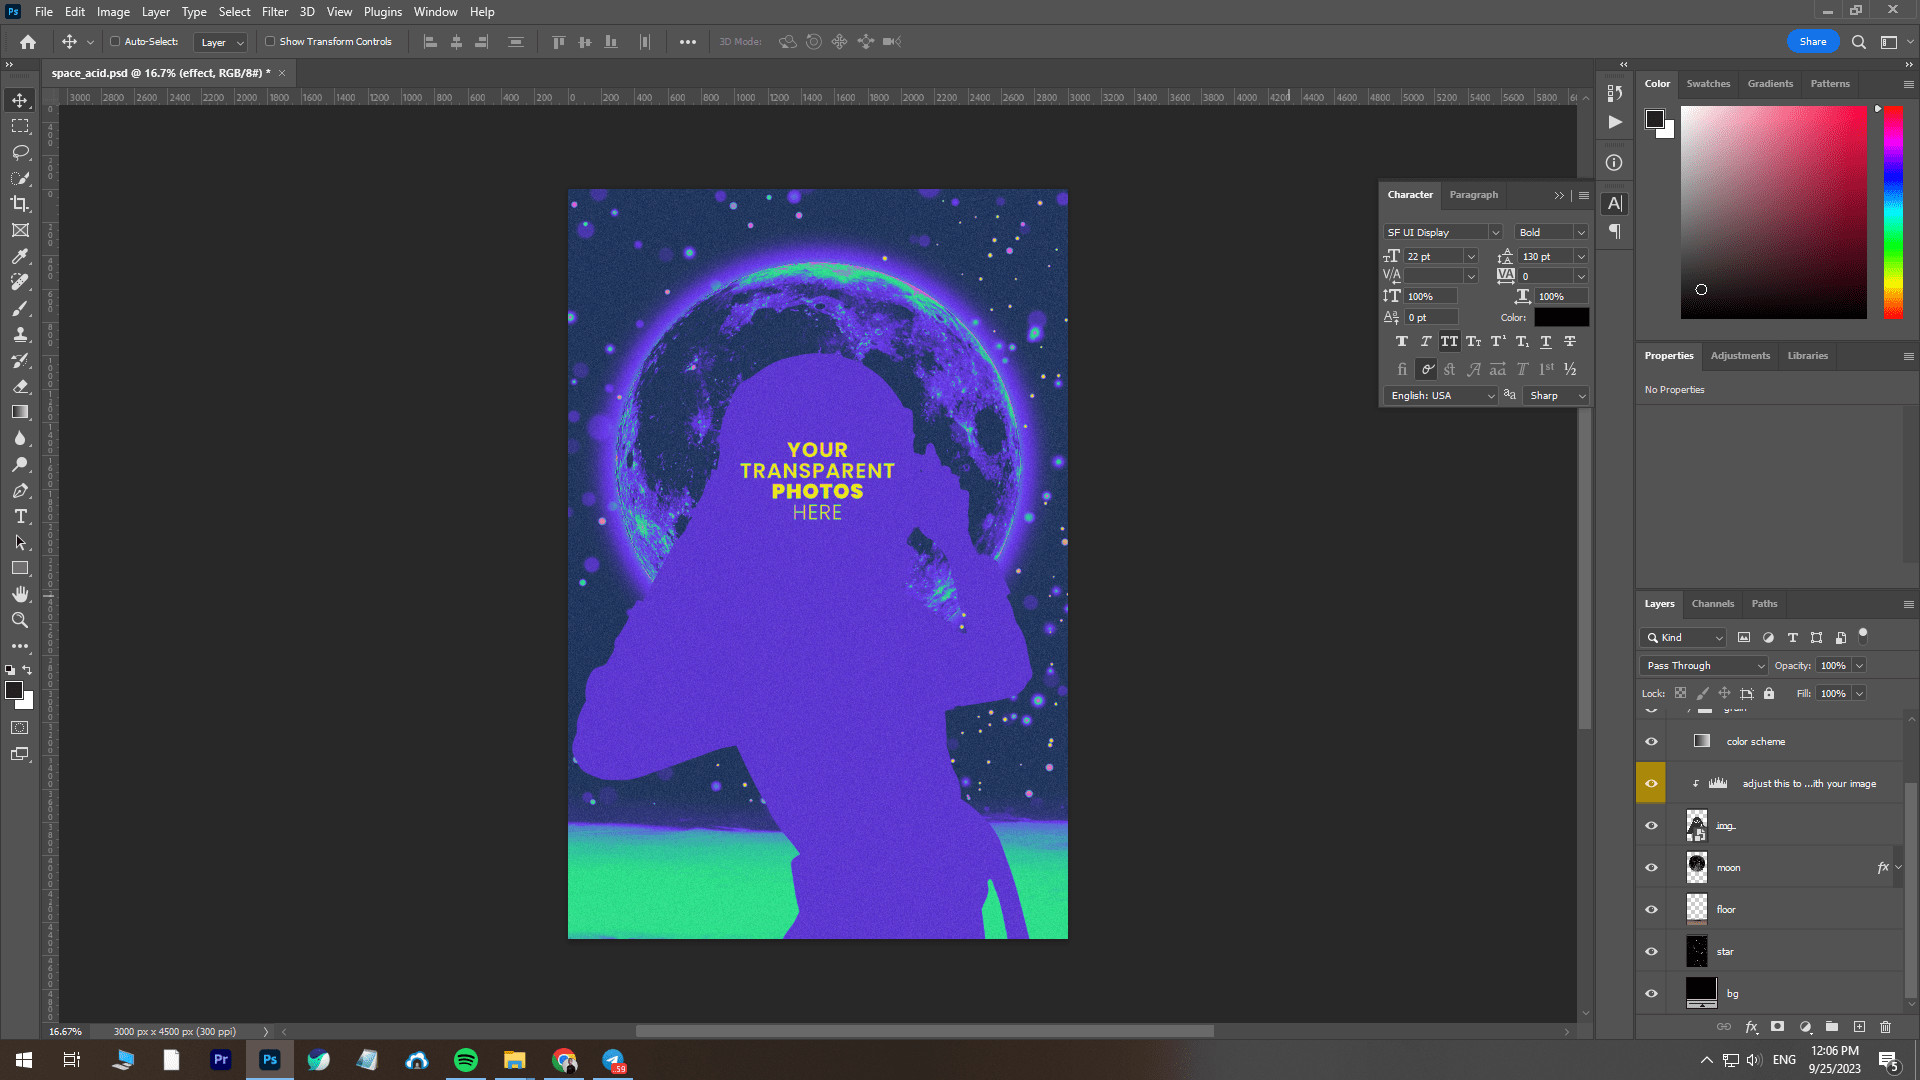Screen dimensions: 1920x1080
Task: Delete selected layer with the trash icon
Action: pos(1886,1027)
